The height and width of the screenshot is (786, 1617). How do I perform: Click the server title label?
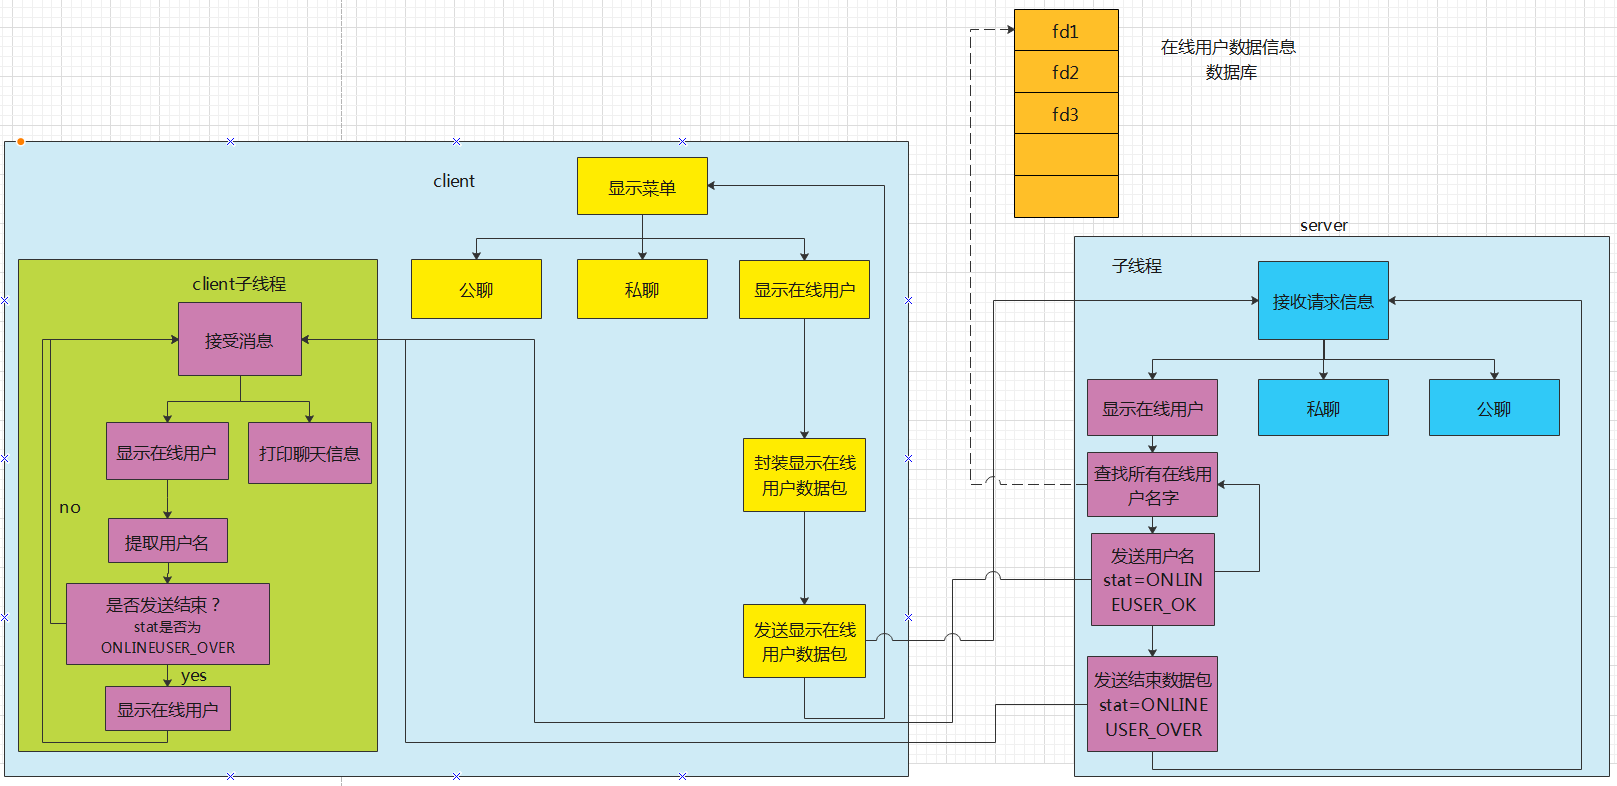(1323, 225)
